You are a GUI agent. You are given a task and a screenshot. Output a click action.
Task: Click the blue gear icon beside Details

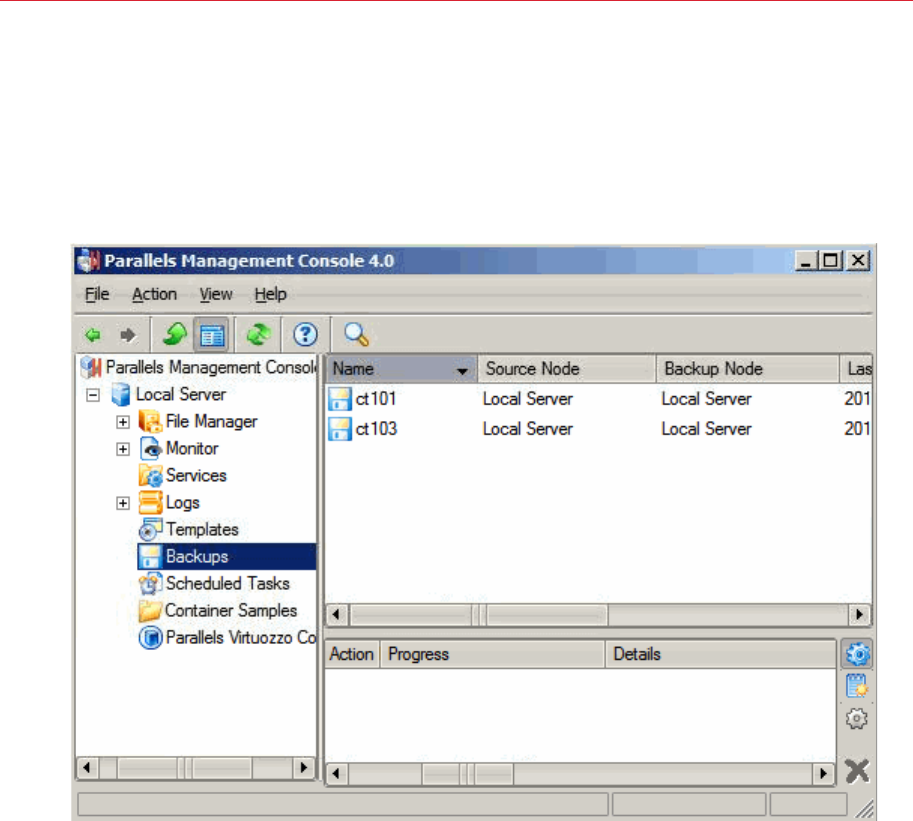pyautogui.click(x=857, y=654)
